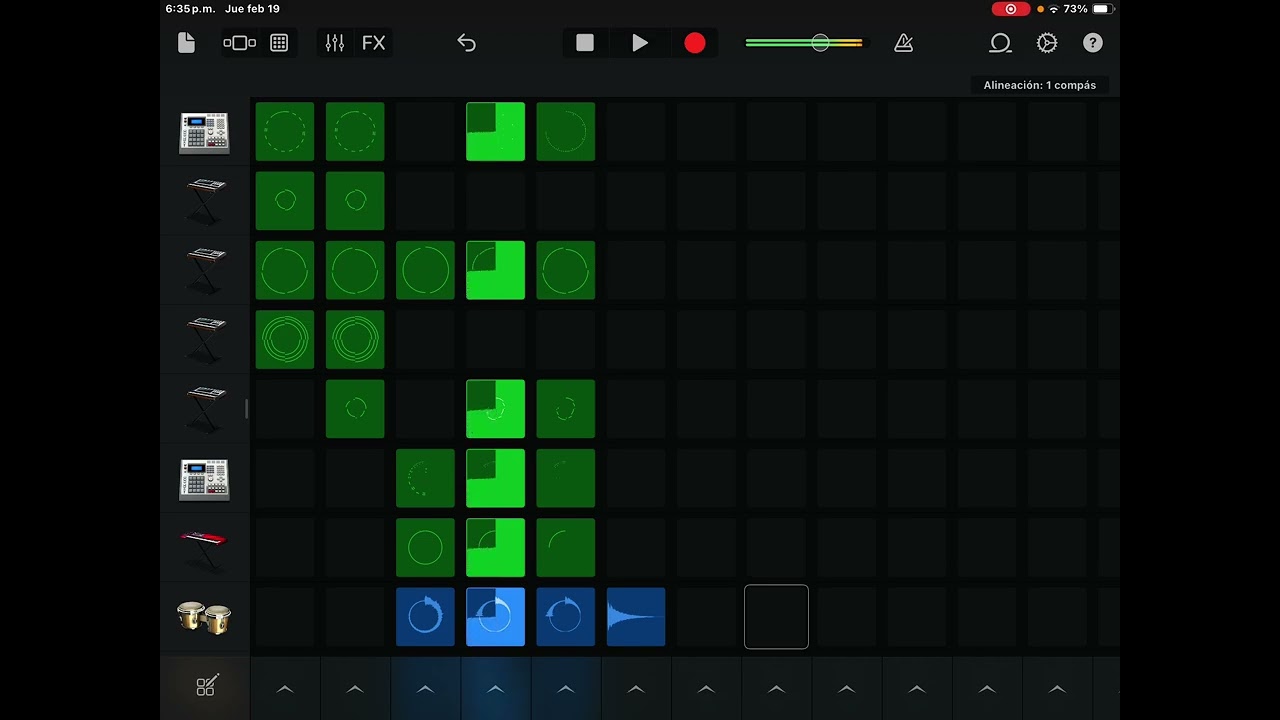Stop playing keyboard cell in row 3, column 4
This screenshot has height=720, width=1280.
[x=495, y=270]
